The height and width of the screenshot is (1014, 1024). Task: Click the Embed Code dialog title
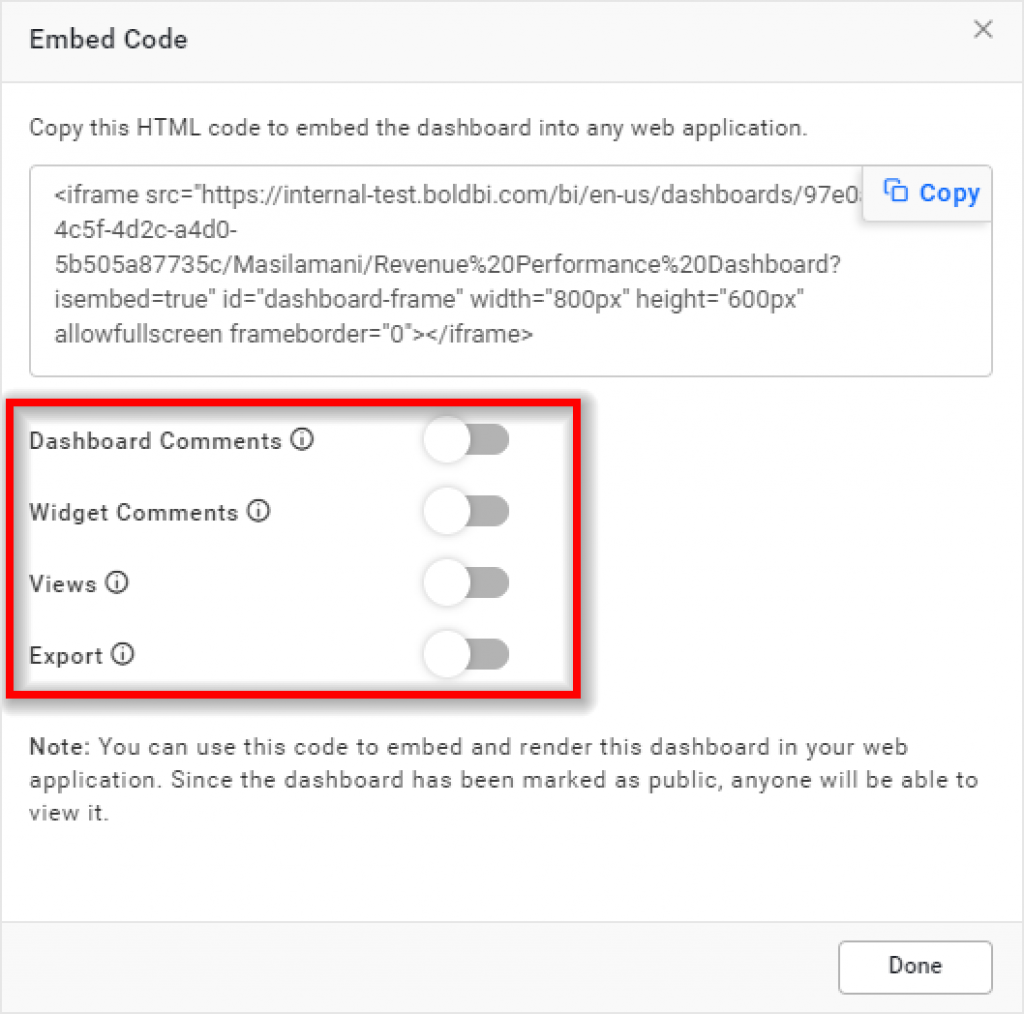(108, 39)
